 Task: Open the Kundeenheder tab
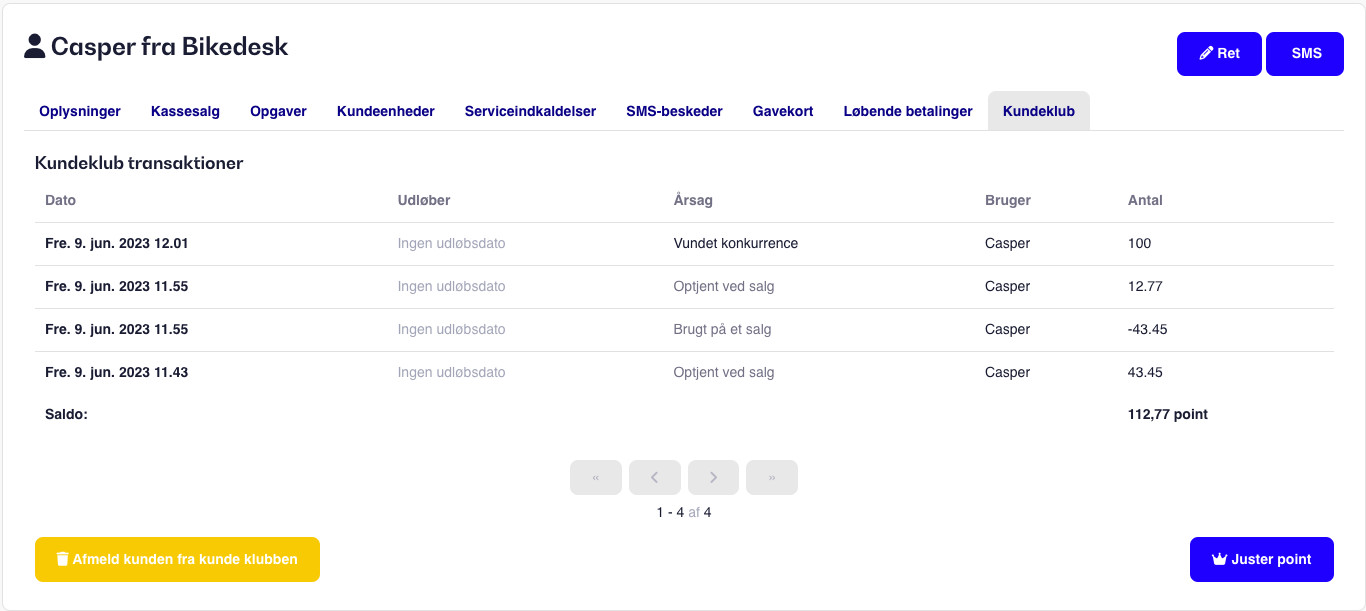(386, 111)
